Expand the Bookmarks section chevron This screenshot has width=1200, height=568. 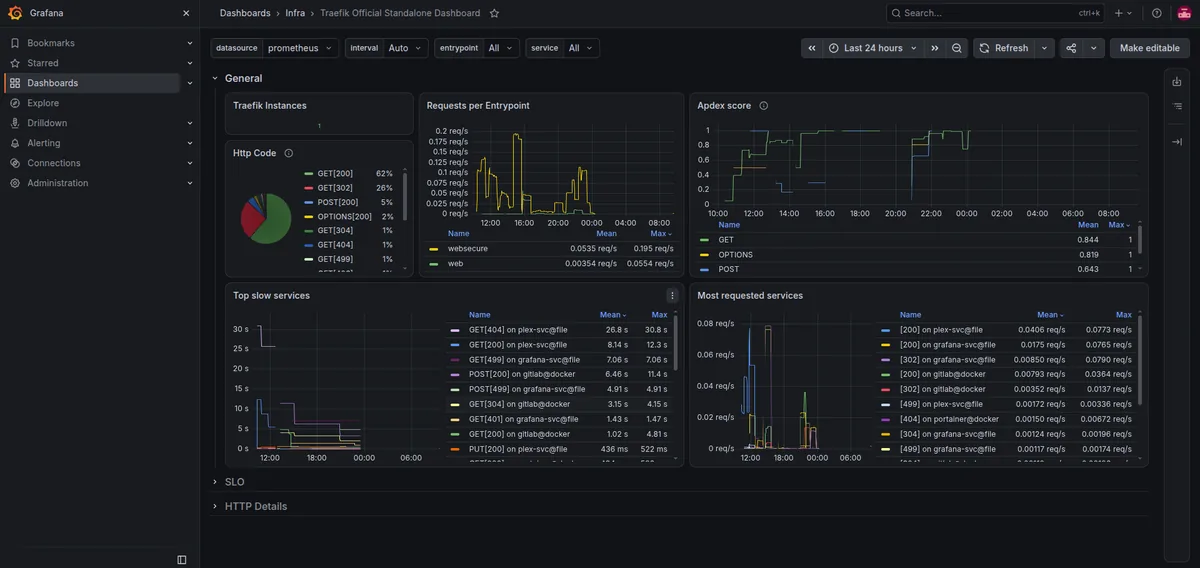190,43
